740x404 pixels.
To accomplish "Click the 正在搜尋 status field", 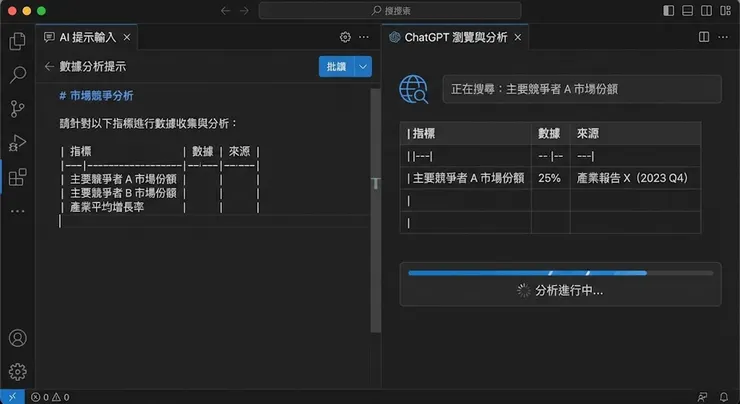I will (x=582, y=89).
